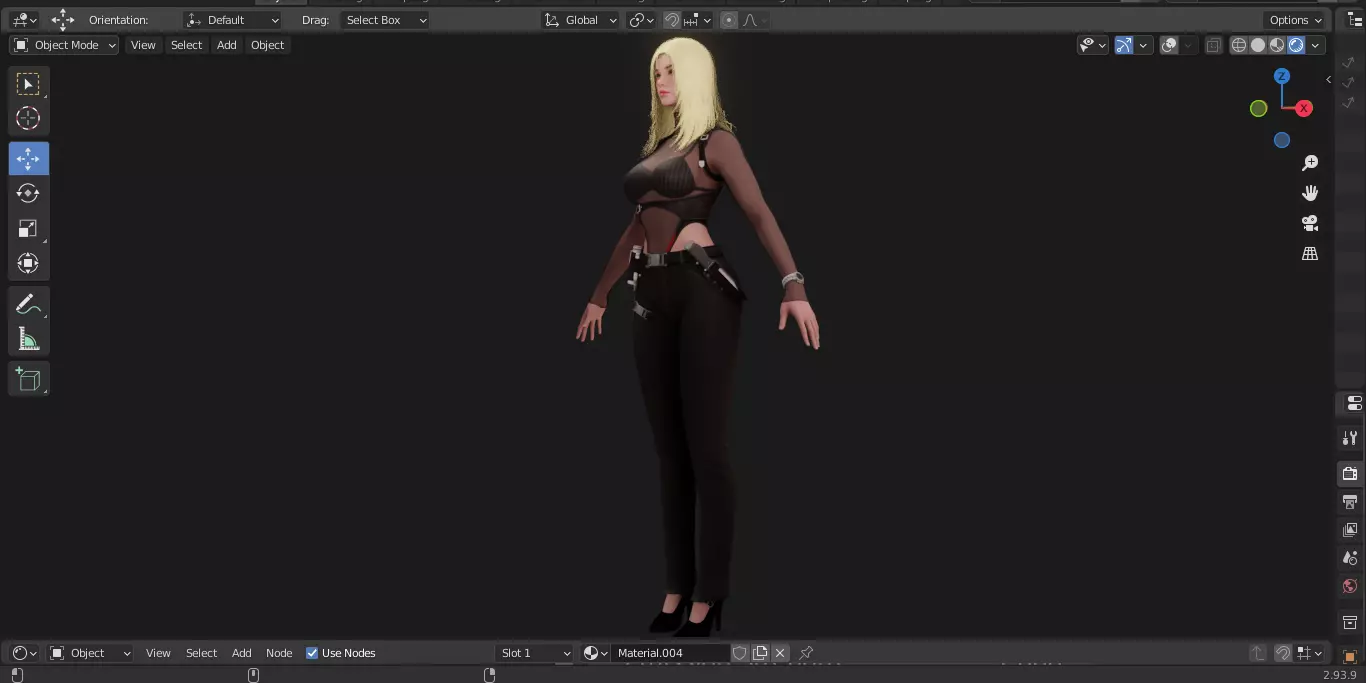Activate the Cursor tool
The width and height of the screenshot is (1366, 683).
[x=28, y=118]
